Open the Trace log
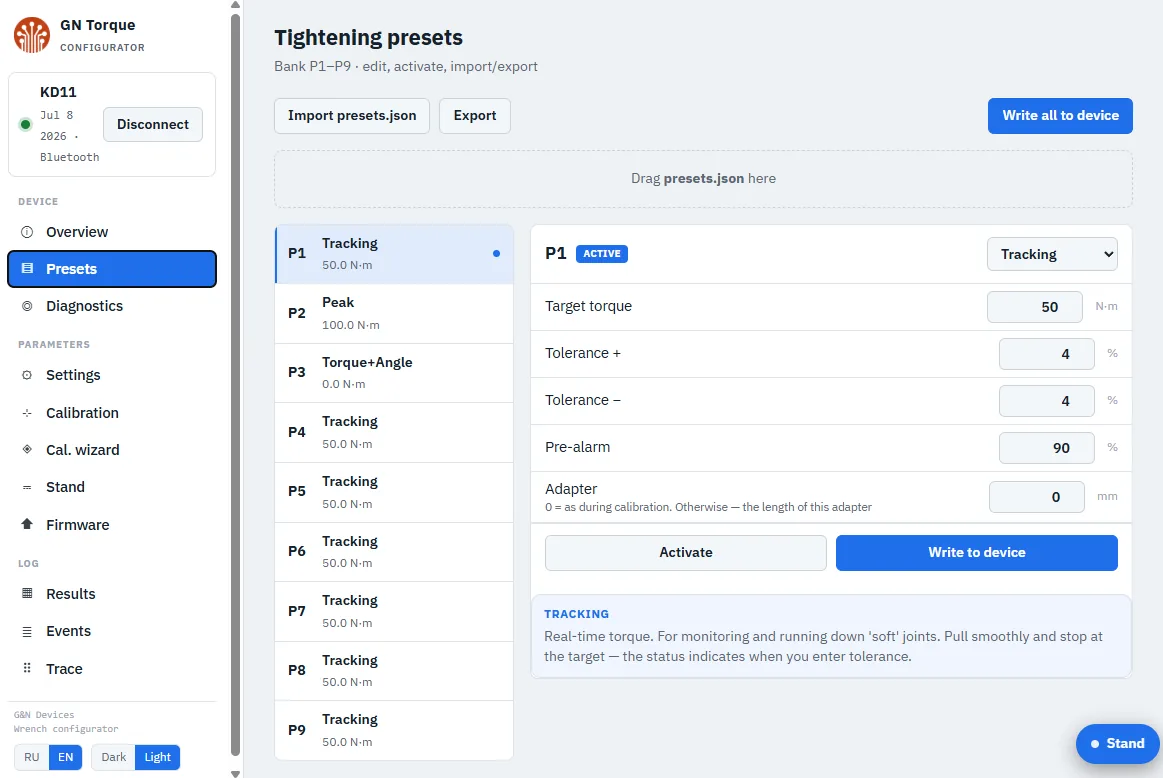 tap(112, 668)
